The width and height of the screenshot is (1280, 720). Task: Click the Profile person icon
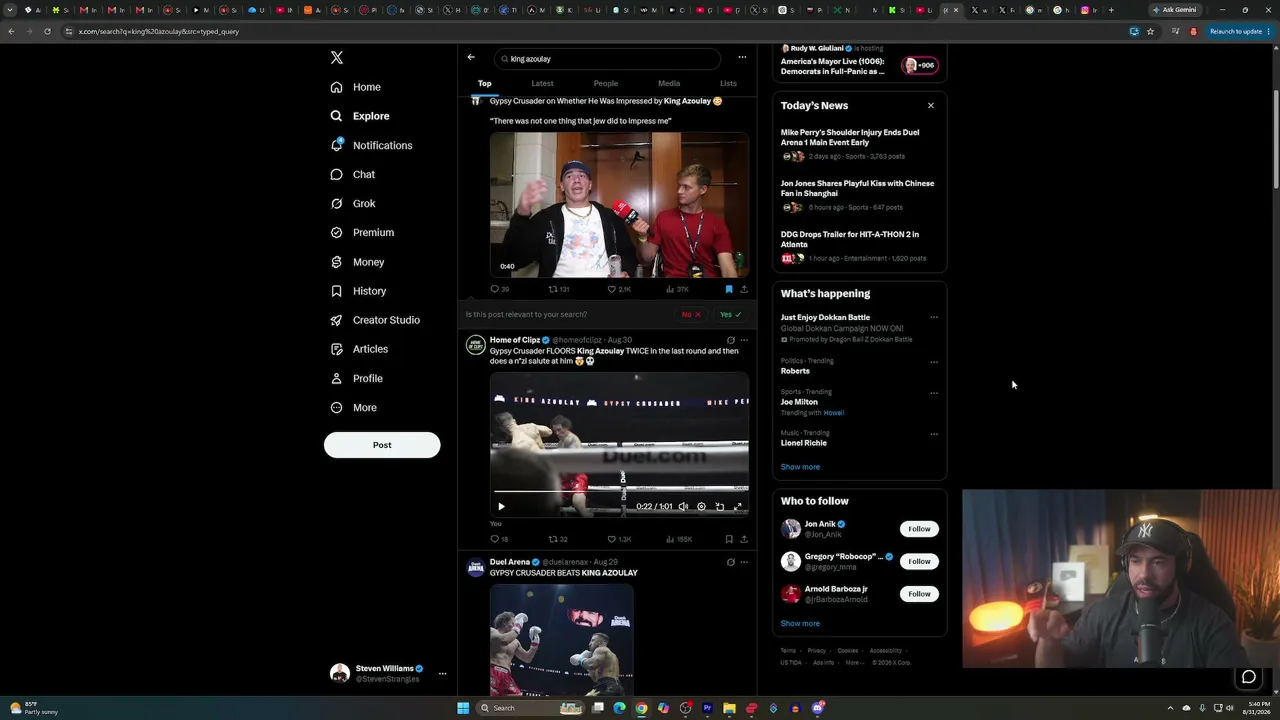click(x=337, y=379)
